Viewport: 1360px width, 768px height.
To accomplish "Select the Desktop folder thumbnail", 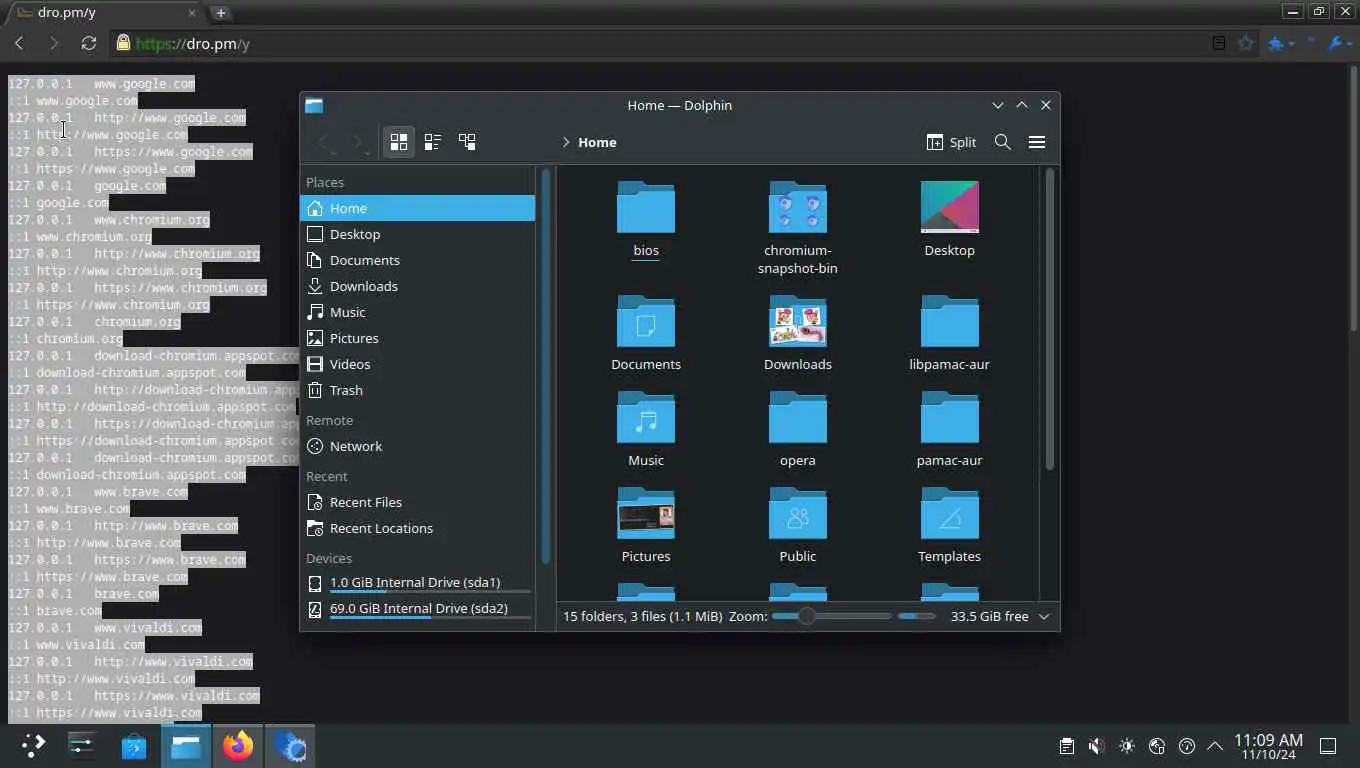I will (949, 207).
